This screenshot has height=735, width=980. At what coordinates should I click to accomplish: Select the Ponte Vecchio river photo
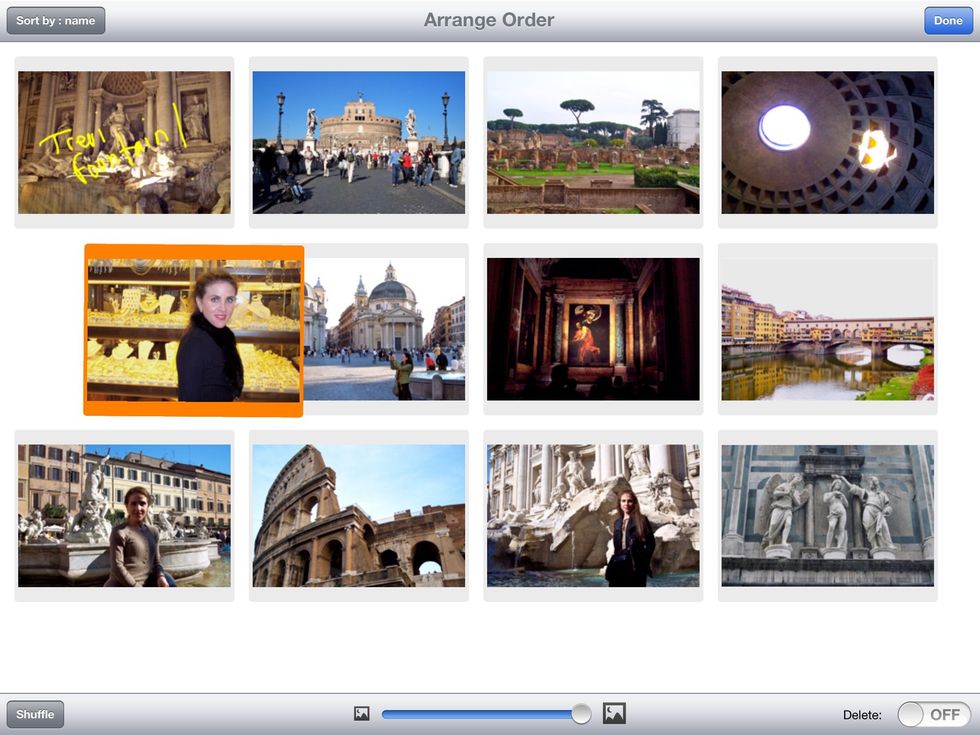click(827, 327)
